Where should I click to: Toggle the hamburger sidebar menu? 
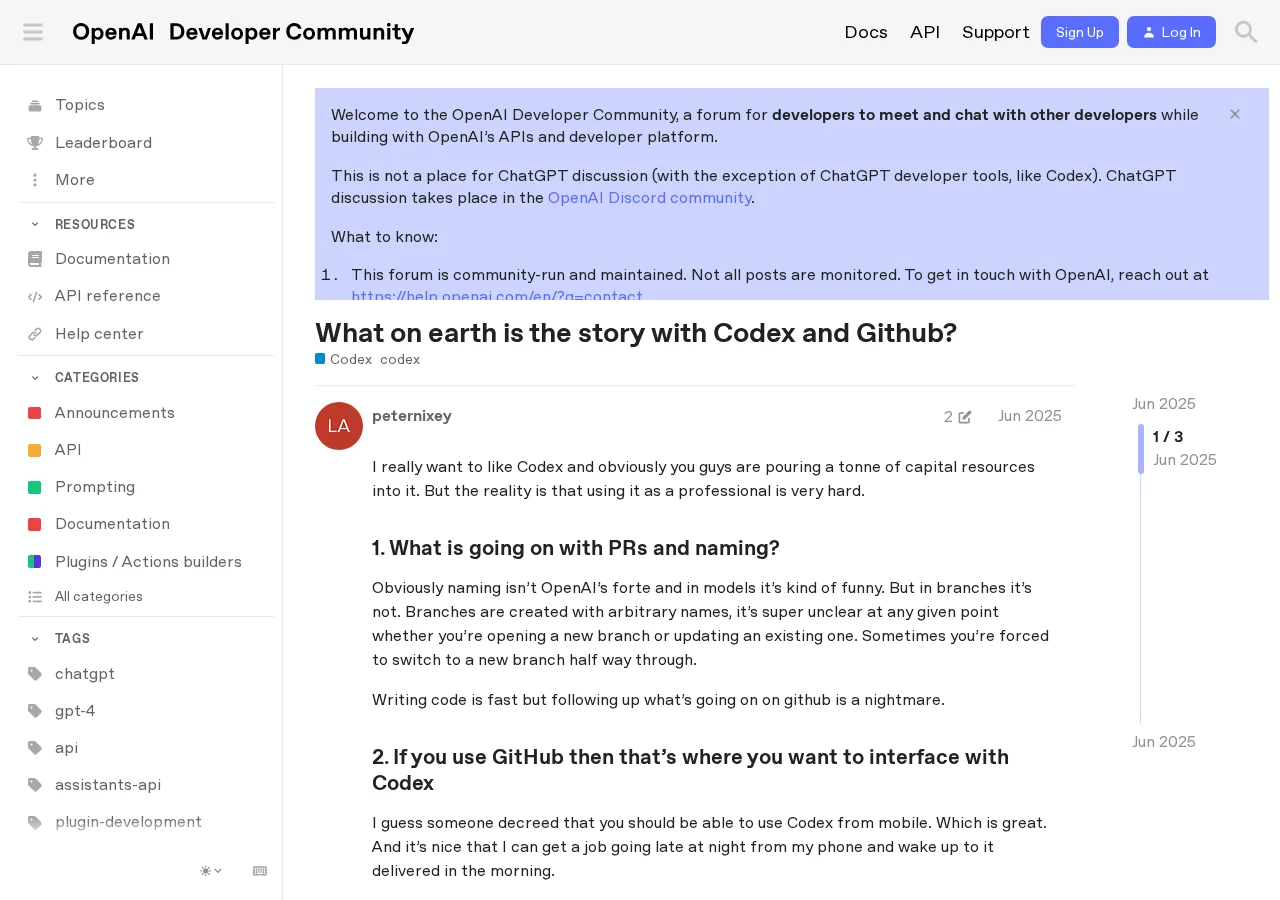pyautogui.click(x=33, y=32)
